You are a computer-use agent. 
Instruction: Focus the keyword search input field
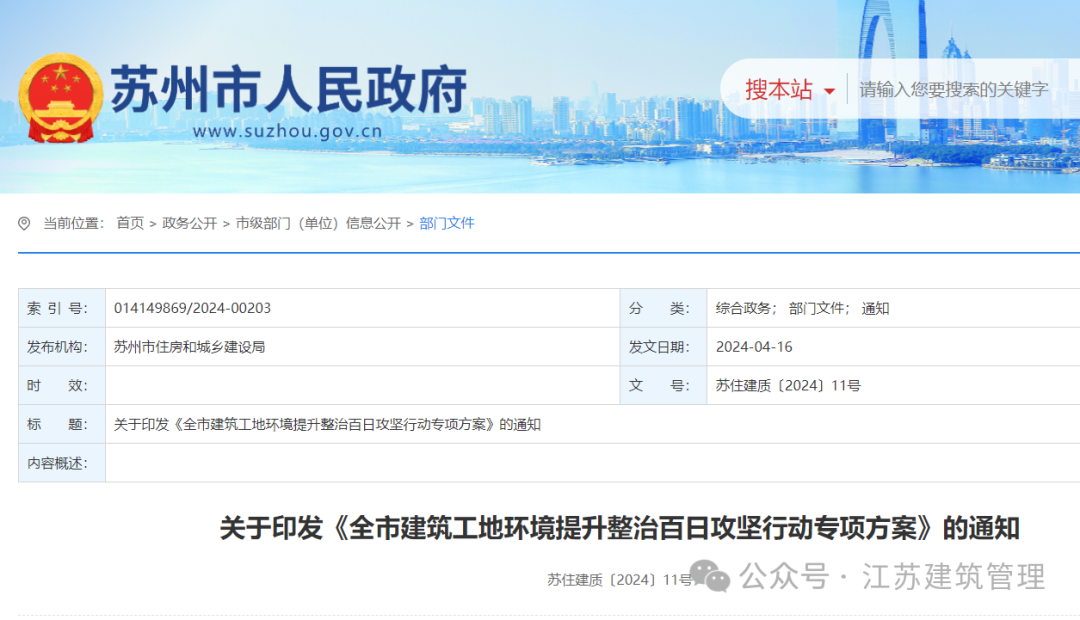953,89
